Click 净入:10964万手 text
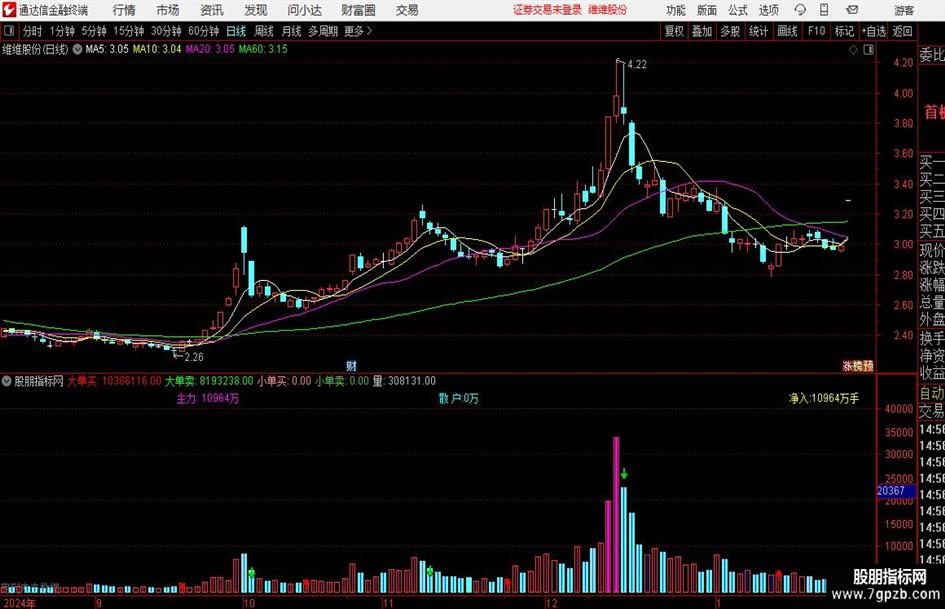 point(824,398)
